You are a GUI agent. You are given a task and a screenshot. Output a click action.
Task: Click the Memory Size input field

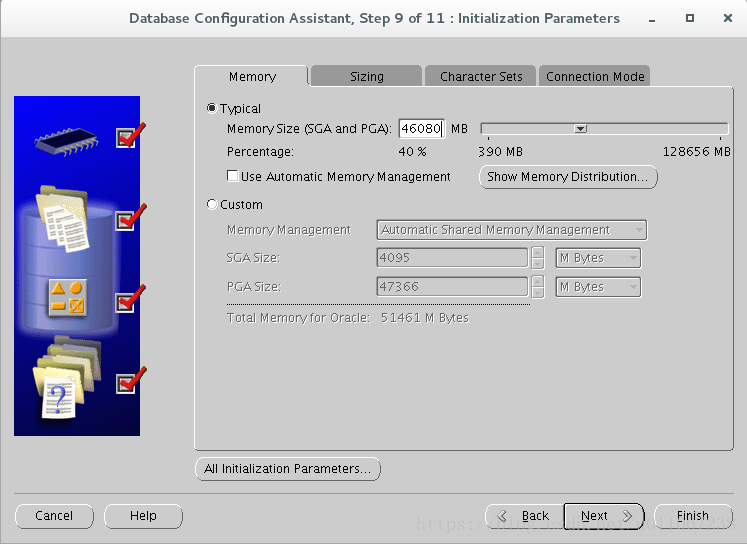pyautogui.click(x=422, y=129)
